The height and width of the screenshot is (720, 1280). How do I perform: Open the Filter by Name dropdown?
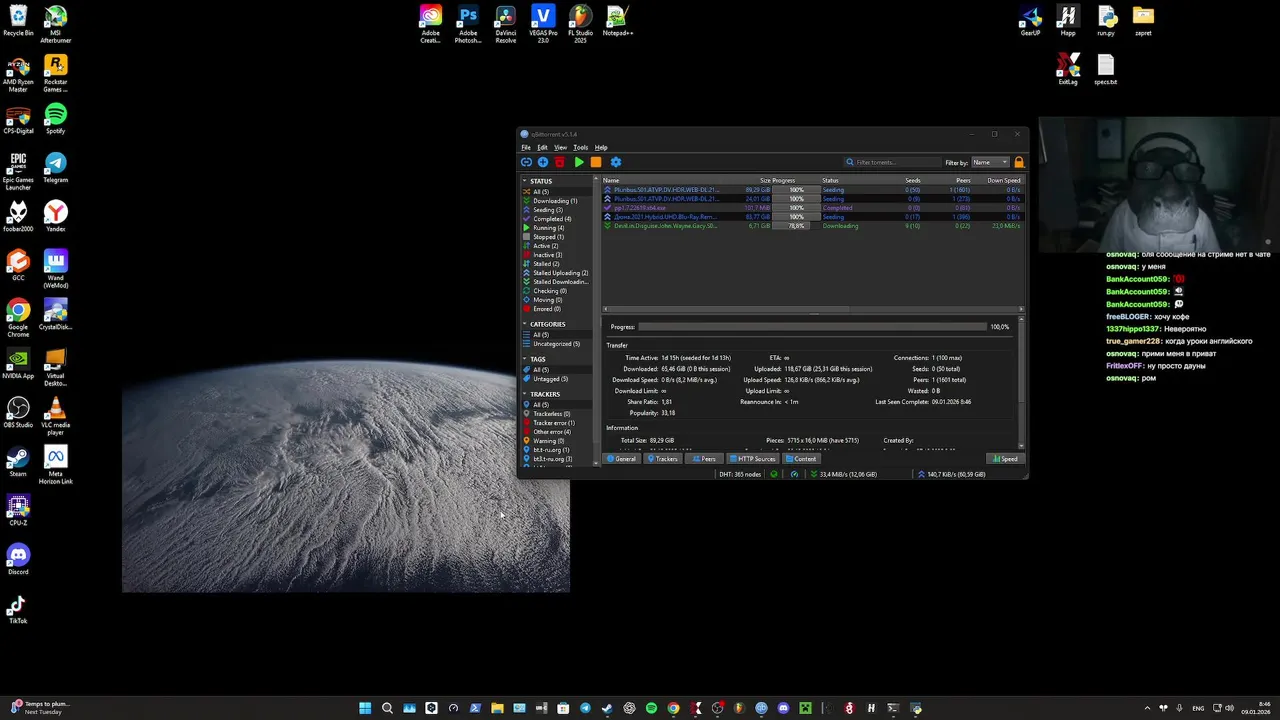(989, 162)
